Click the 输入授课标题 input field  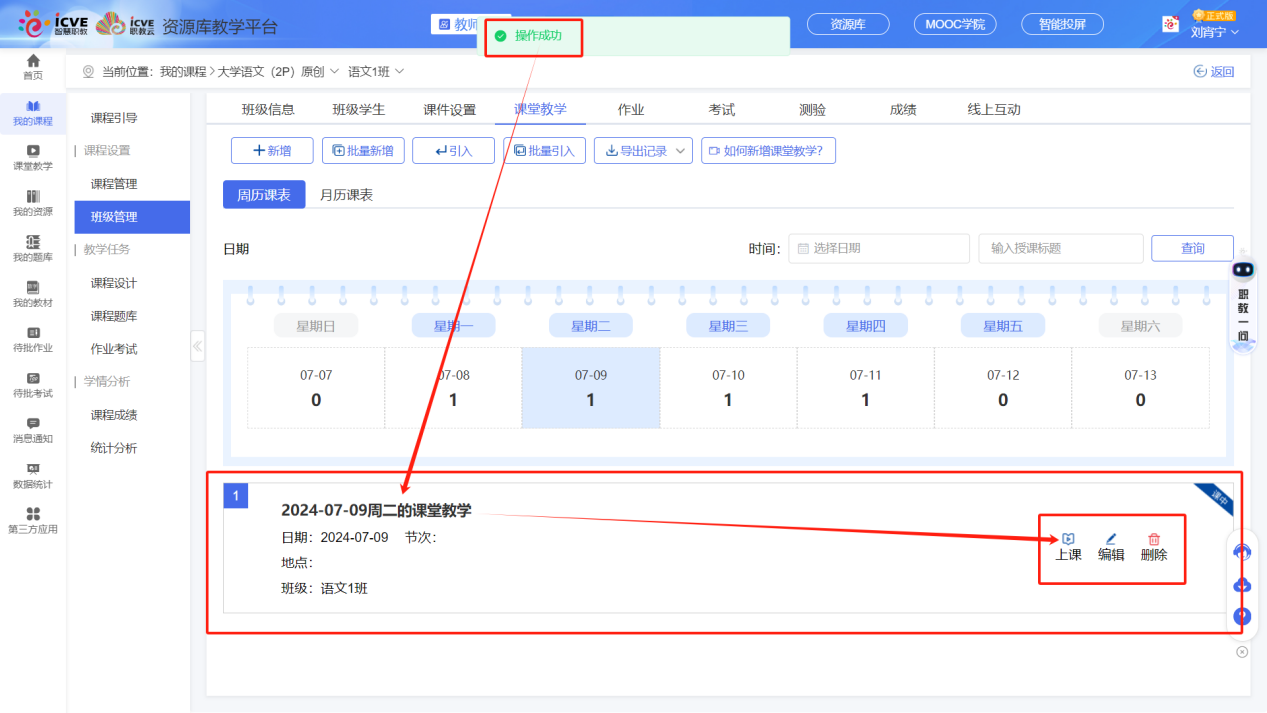click(1060, 248)
